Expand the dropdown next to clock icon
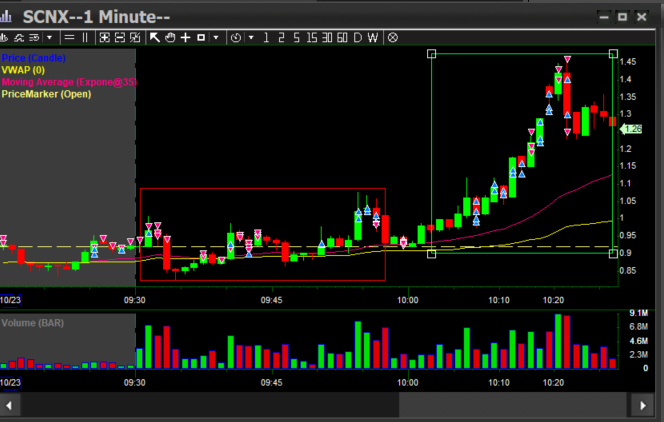Image resolution: width=664 pixels, height=422 pixels. pos(251,38)
